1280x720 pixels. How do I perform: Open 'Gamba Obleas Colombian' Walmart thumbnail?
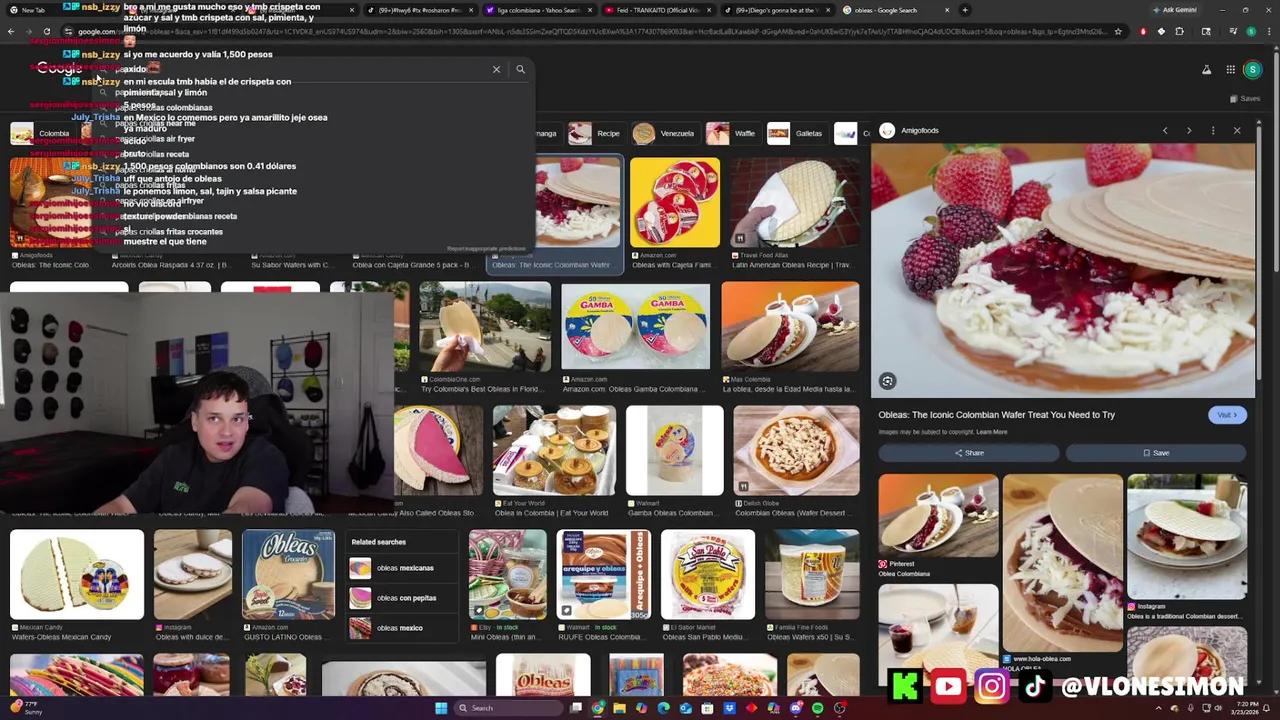(674, 450)
